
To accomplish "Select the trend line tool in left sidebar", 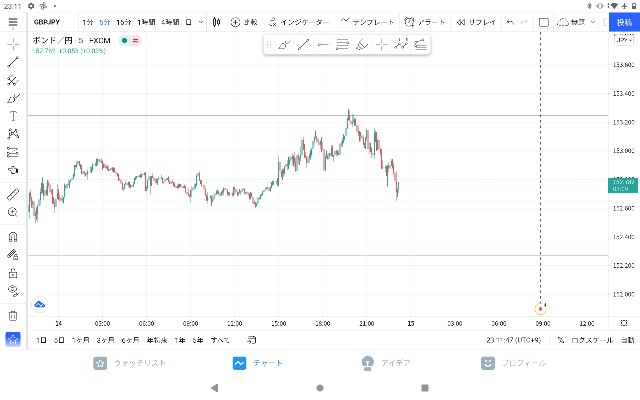I will tap(13, 62).
